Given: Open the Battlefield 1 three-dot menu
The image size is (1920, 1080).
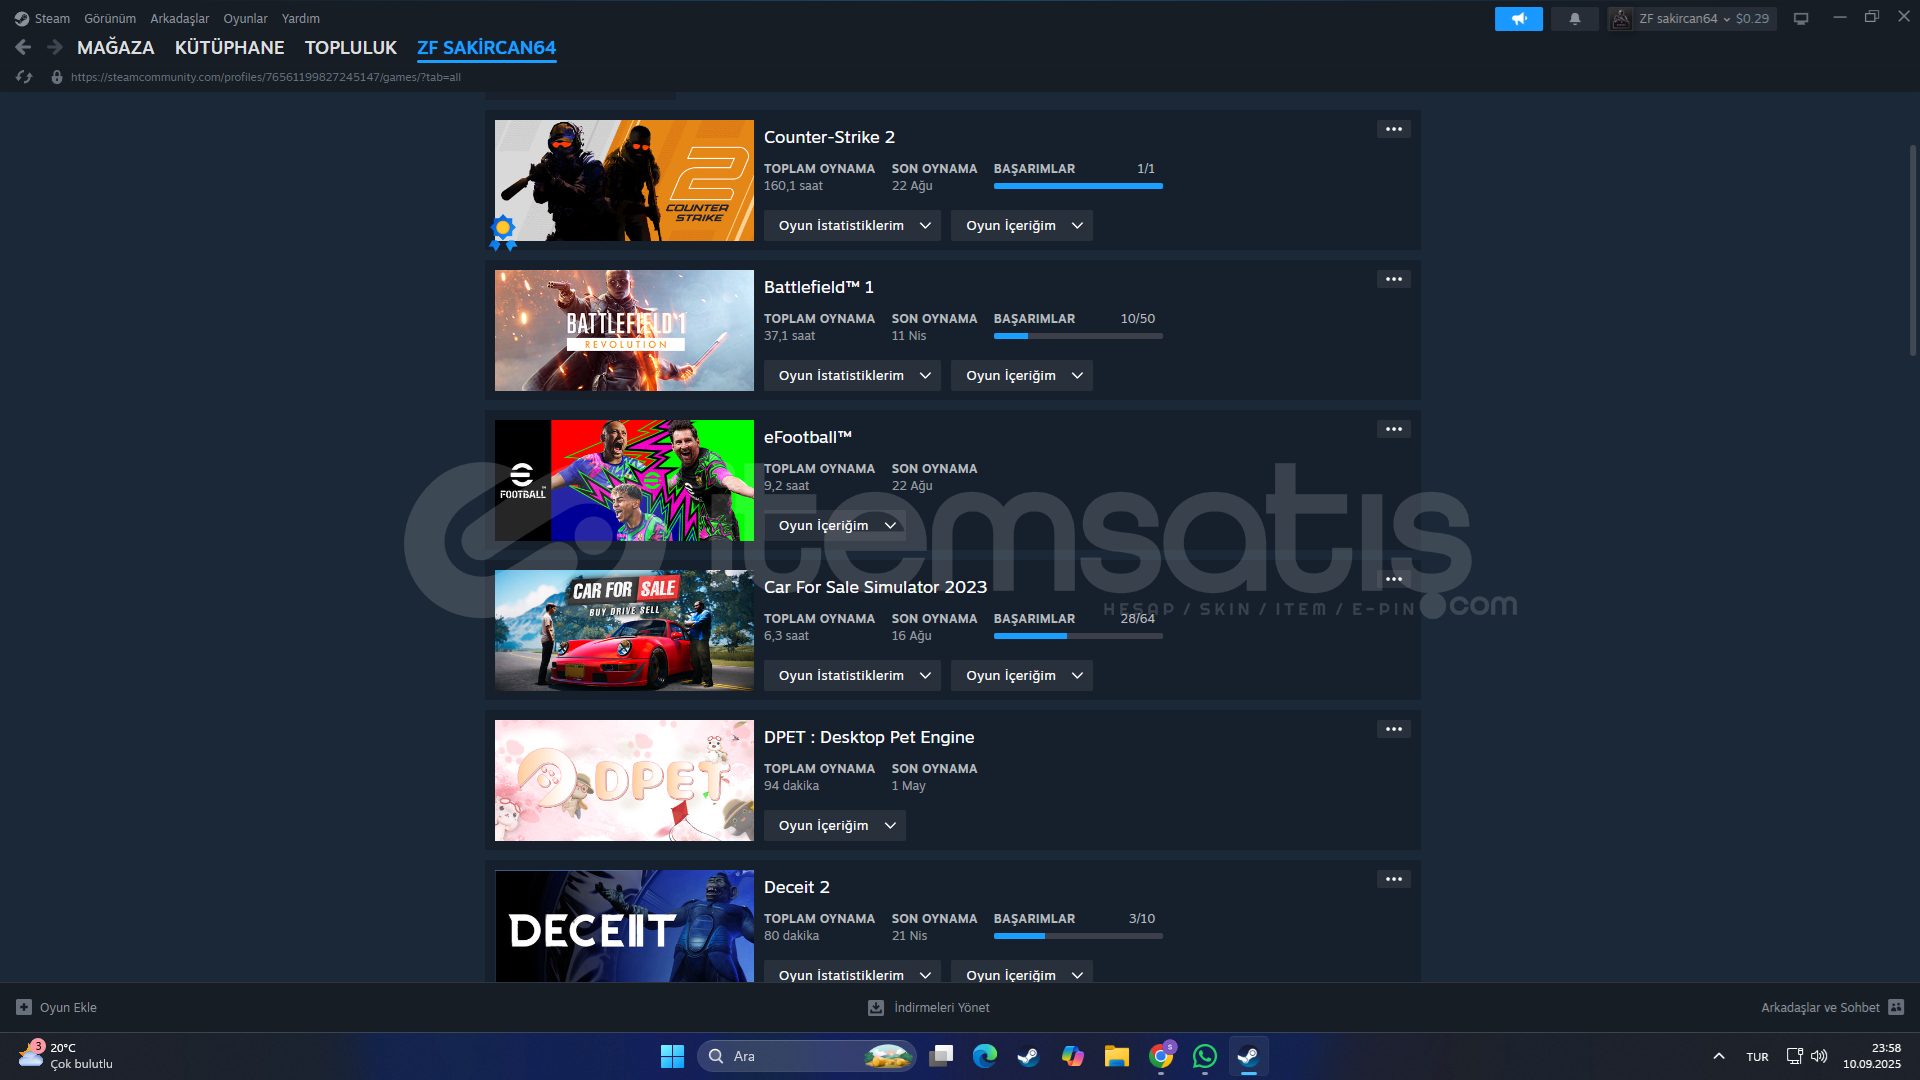Looking at the screenshot, I should [x=1393, y=279].
